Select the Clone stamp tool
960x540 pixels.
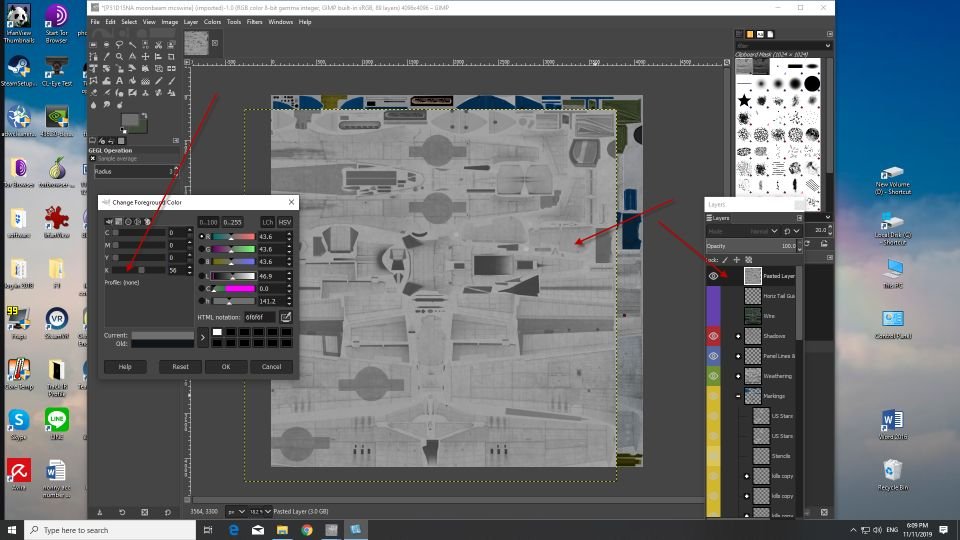point(145,92)
